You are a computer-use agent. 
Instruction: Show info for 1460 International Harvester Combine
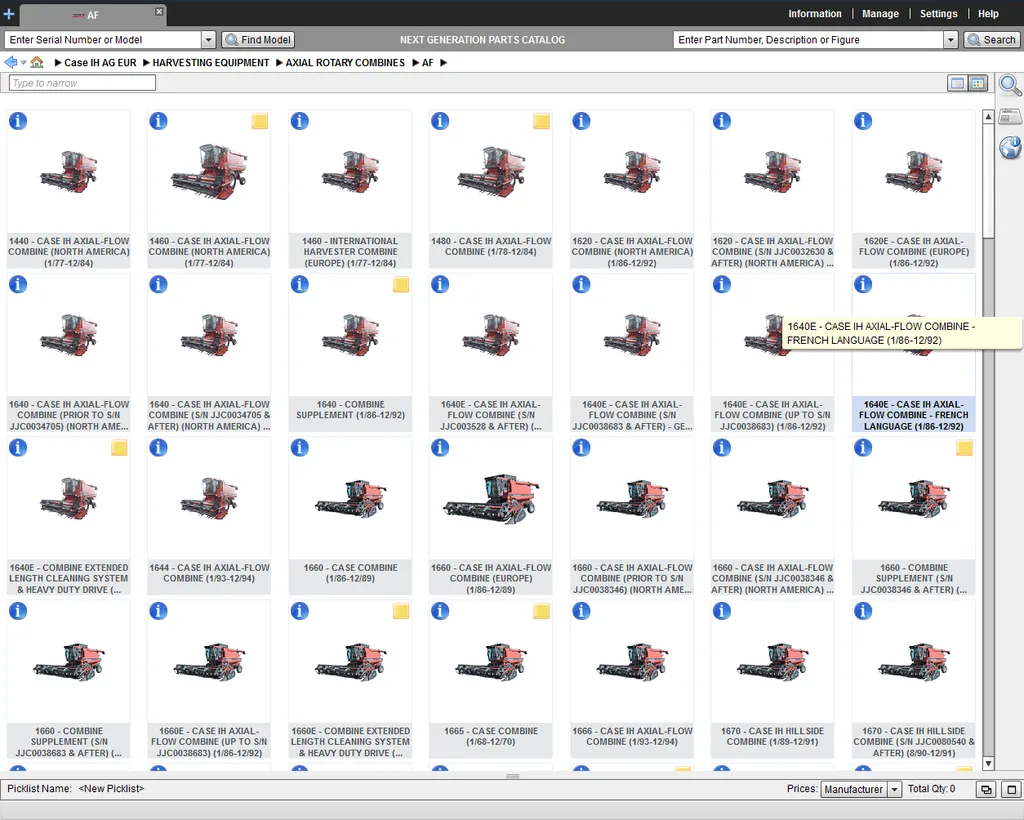pyautogui.click(x=300, y=121)
